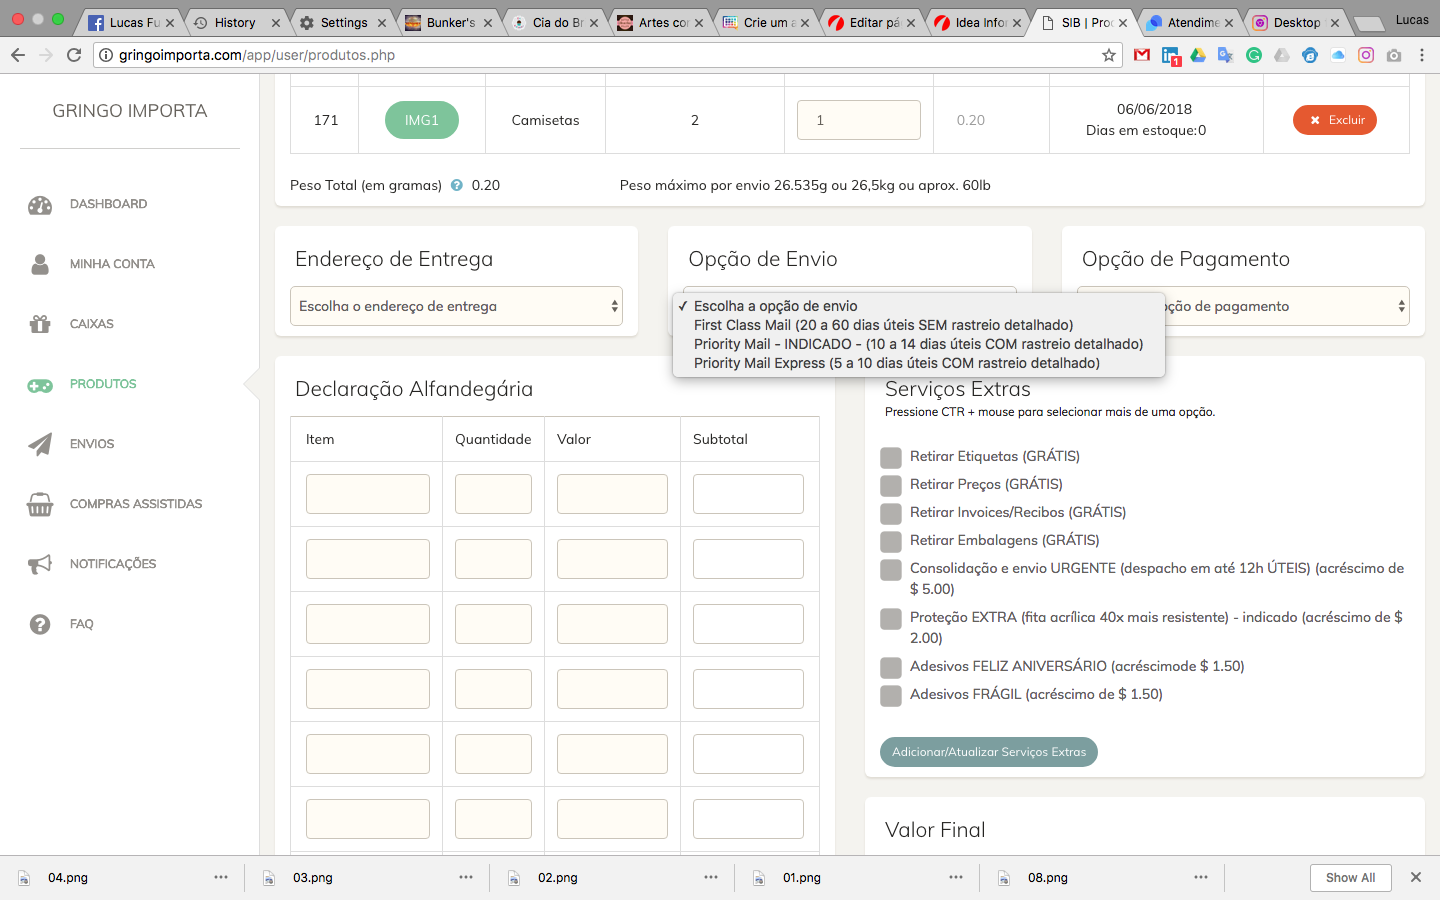Open the Dashboard gauge icon
This screenshot has height=900, width=1440.
(40, 205)
